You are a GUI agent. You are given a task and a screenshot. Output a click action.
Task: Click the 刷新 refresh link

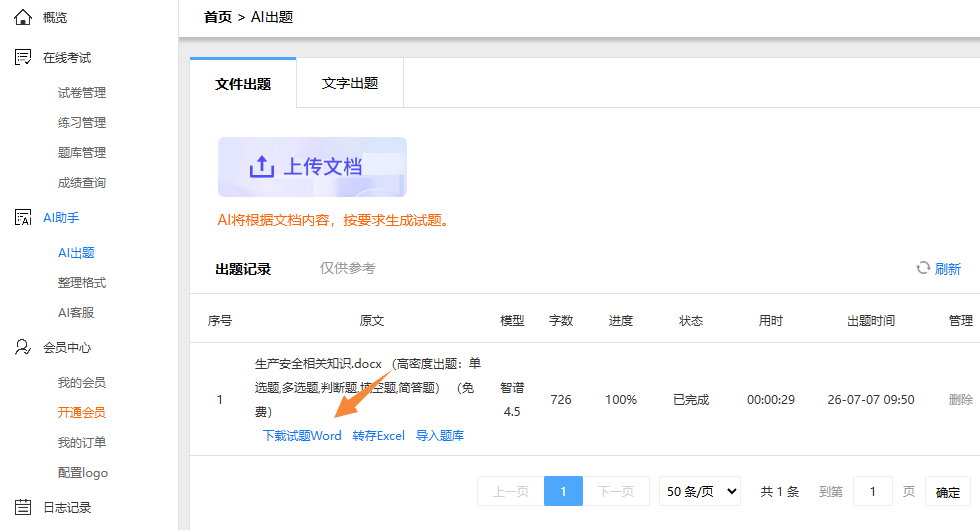pos(948,269)
